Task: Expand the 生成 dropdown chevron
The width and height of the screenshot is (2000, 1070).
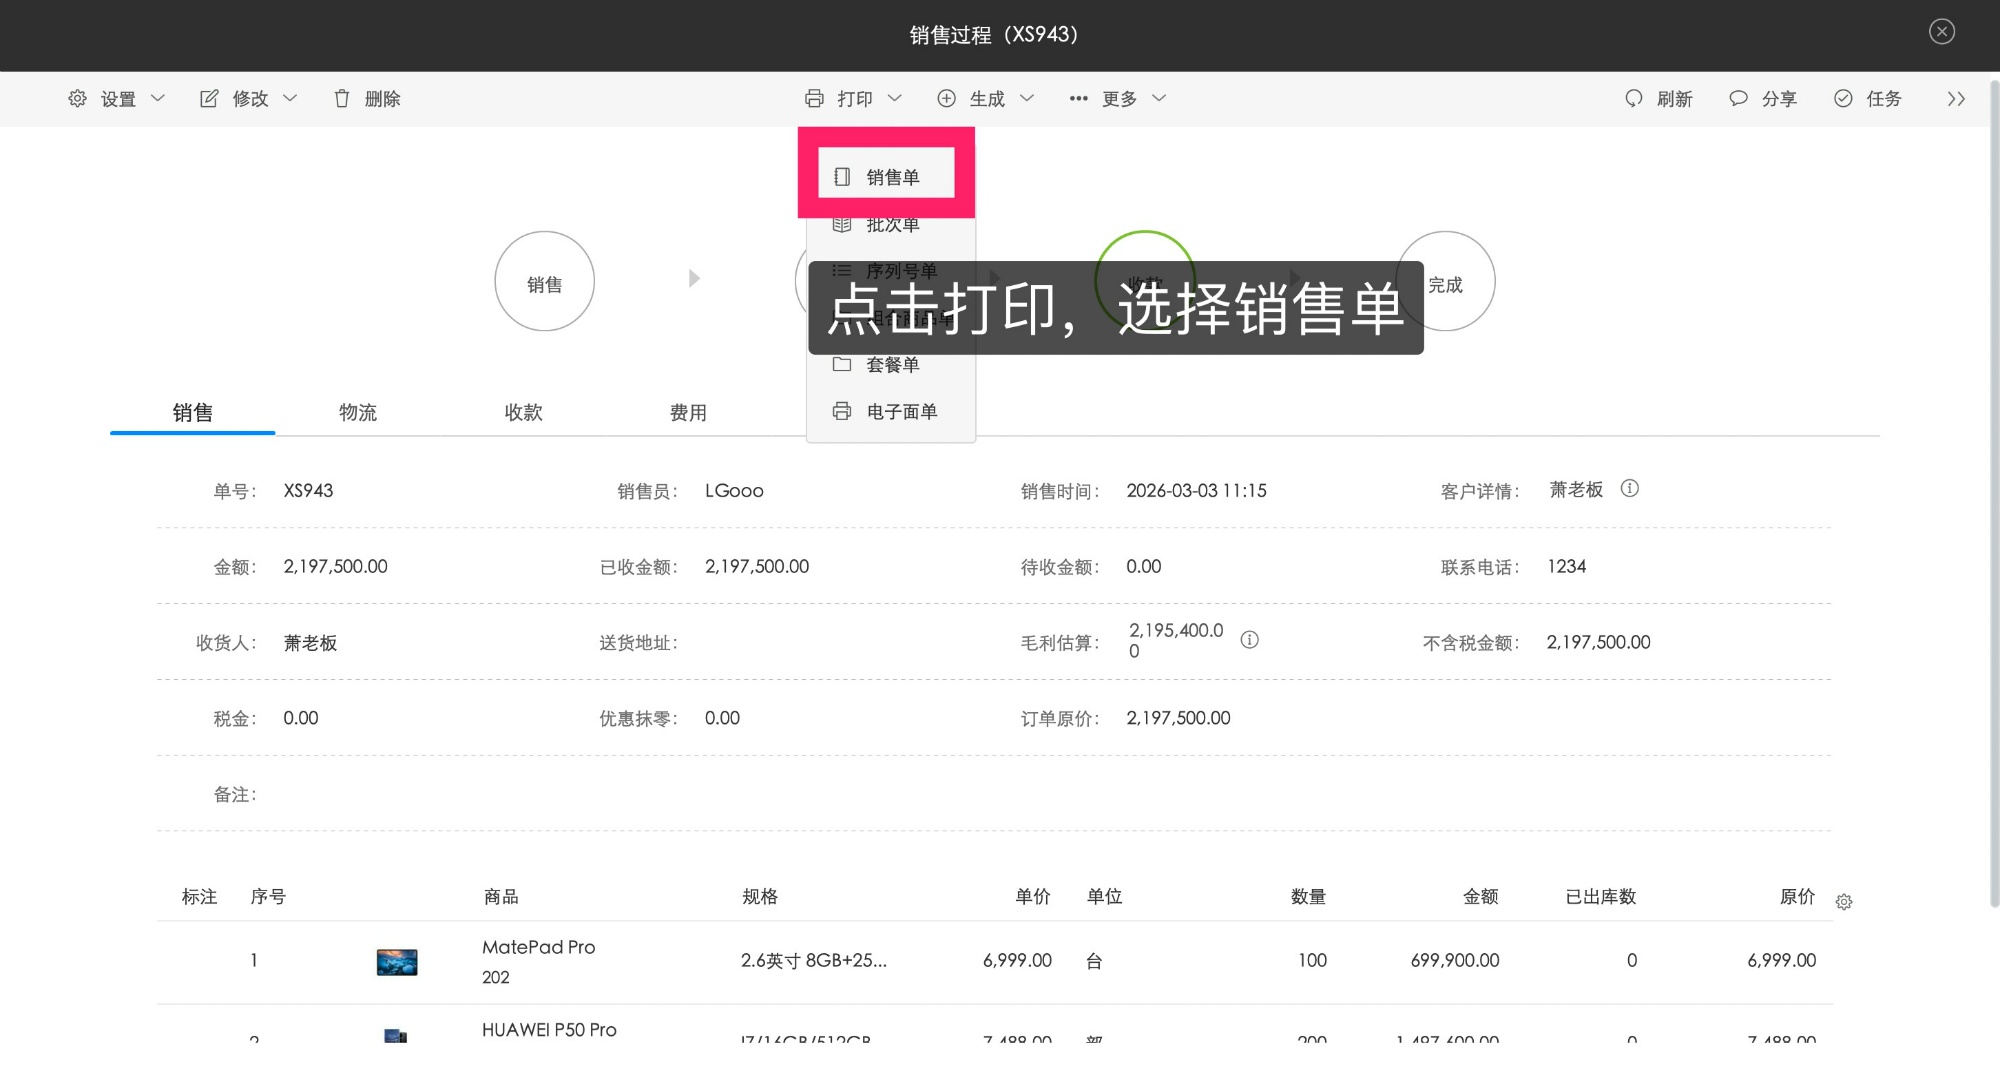Action: point(1027,98)
